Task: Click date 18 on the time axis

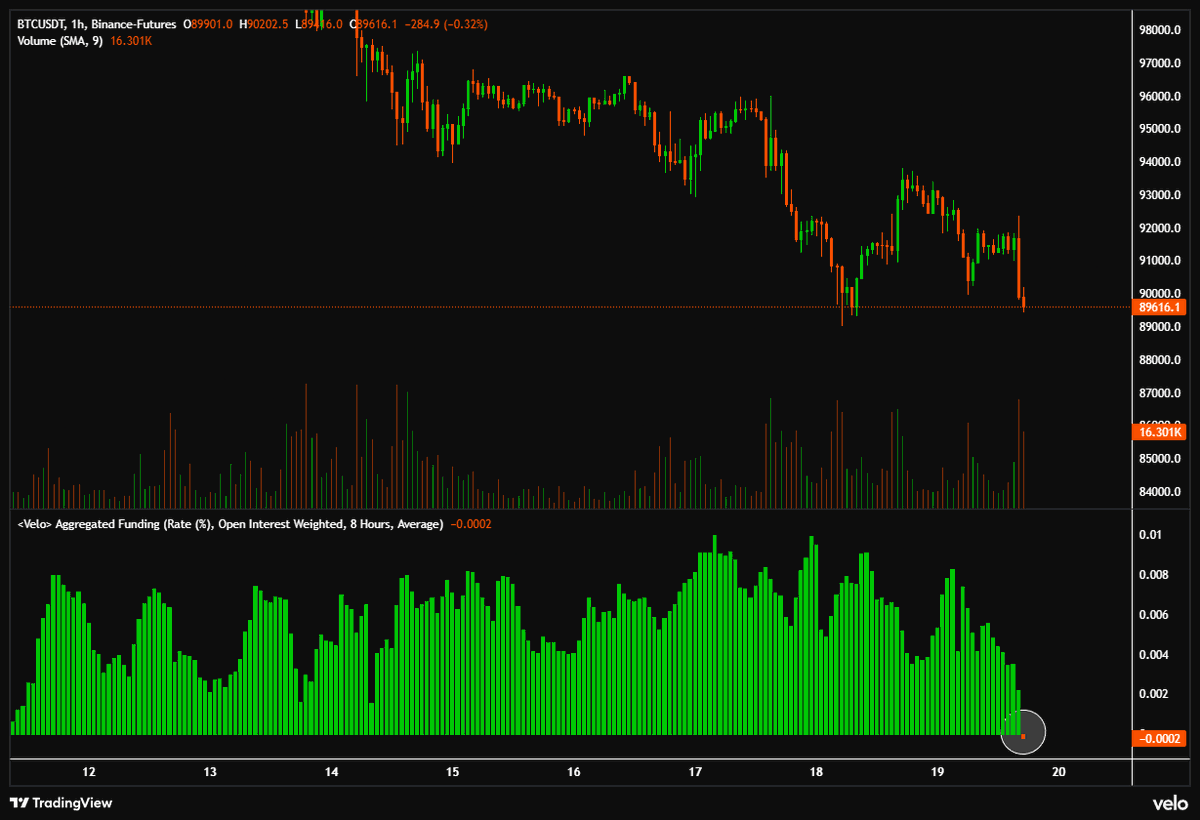Action: (x=816, y=772)
